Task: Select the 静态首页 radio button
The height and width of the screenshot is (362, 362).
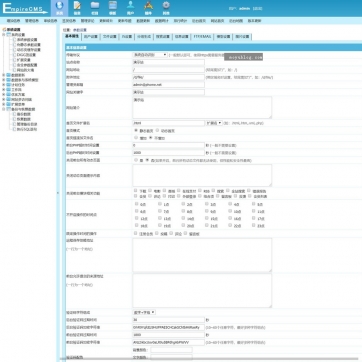Action: point(136,131)
